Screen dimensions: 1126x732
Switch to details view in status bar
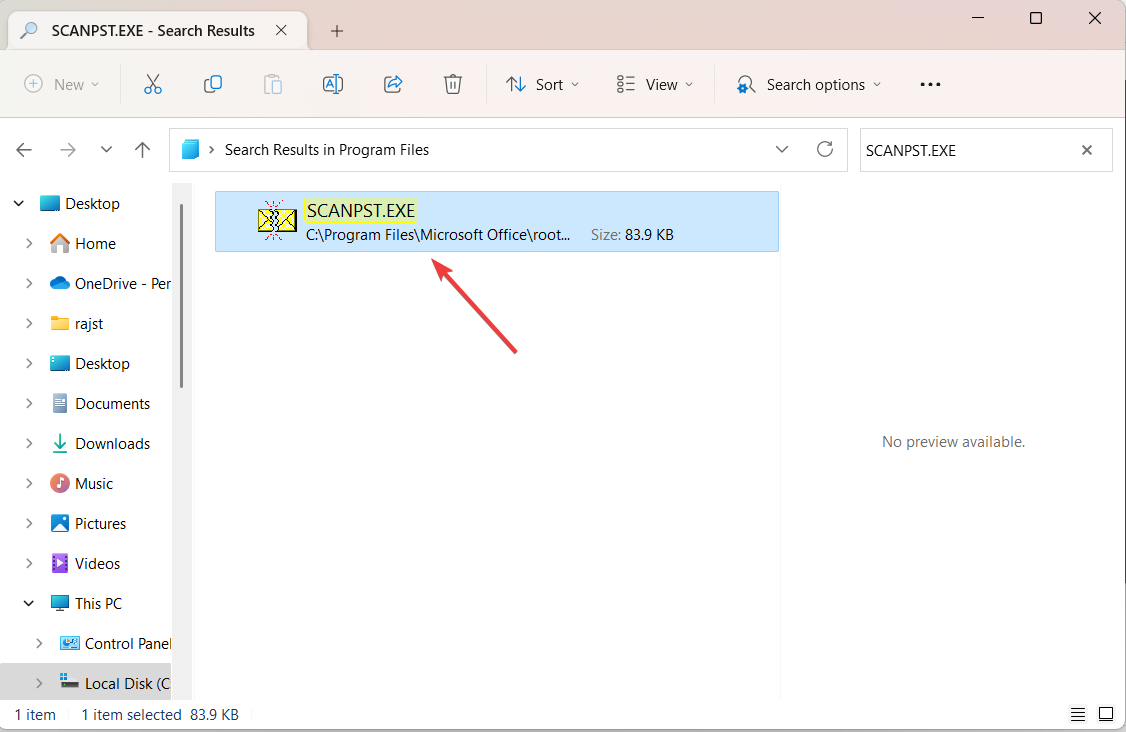[1078, 715]
